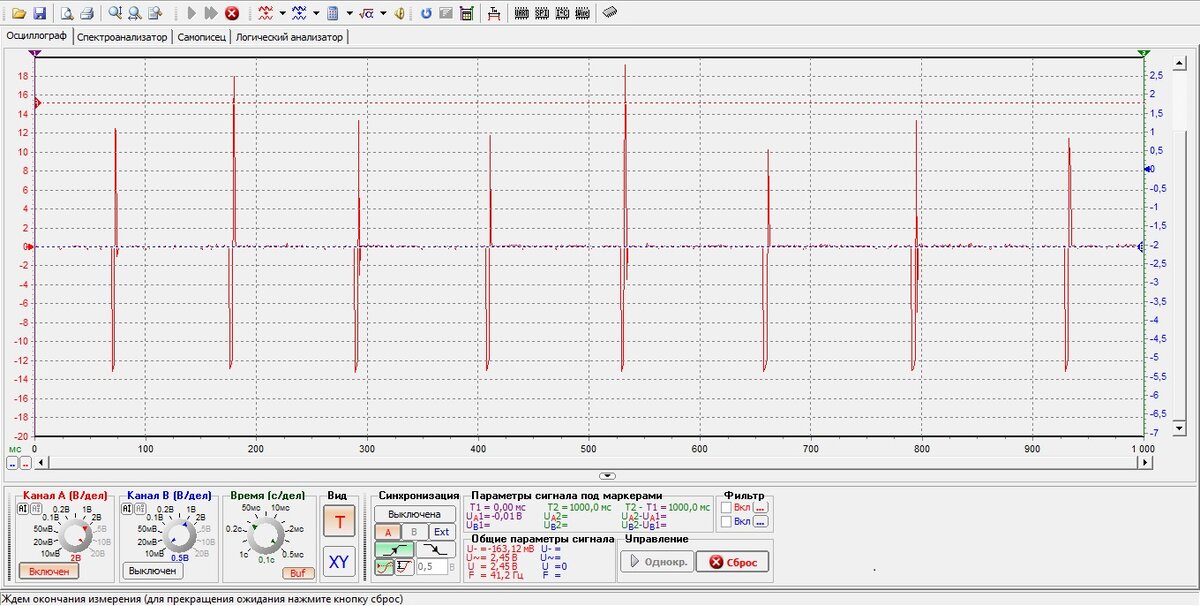Image resolution: width=1200 pixels, height=606 pixels.
Task: Open dropdown next to square-root icon
Action: 383,14
